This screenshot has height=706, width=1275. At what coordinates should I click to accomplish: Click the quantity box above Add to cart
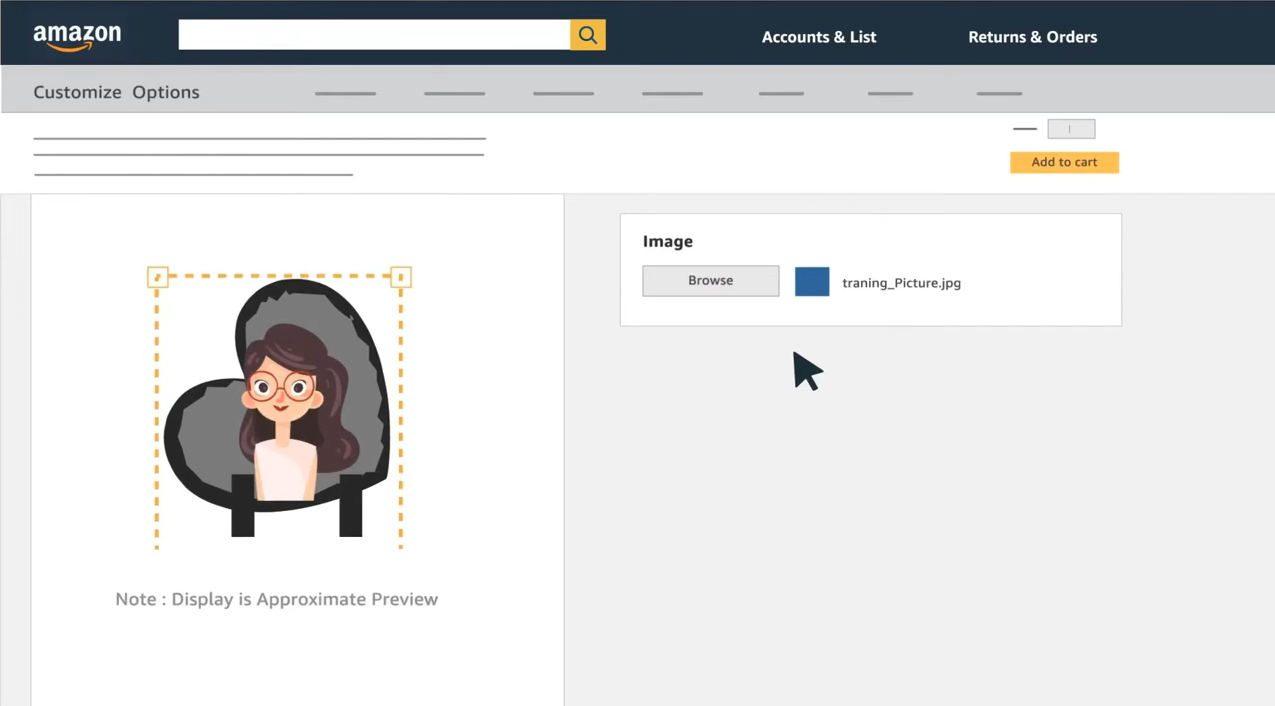click(x=1071, y=129)
